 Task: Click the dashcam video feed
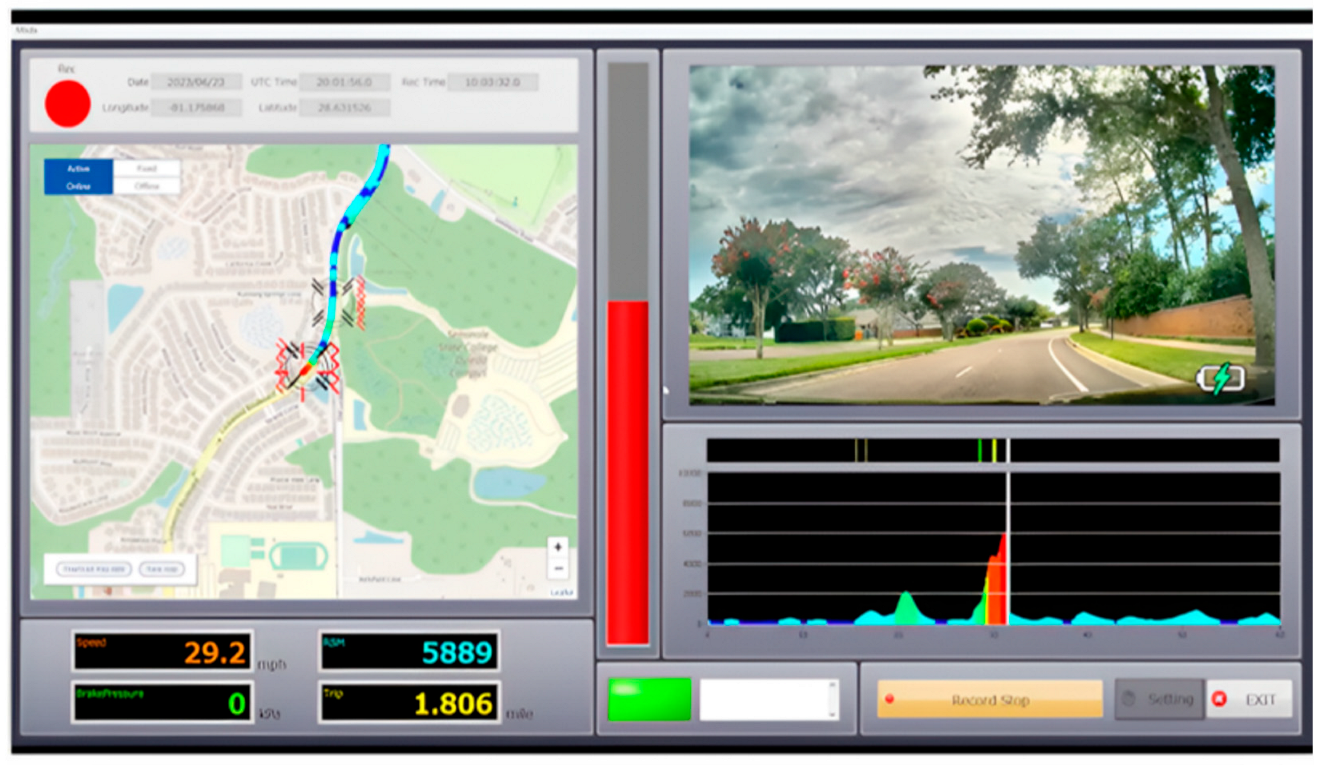click(981, 235)
